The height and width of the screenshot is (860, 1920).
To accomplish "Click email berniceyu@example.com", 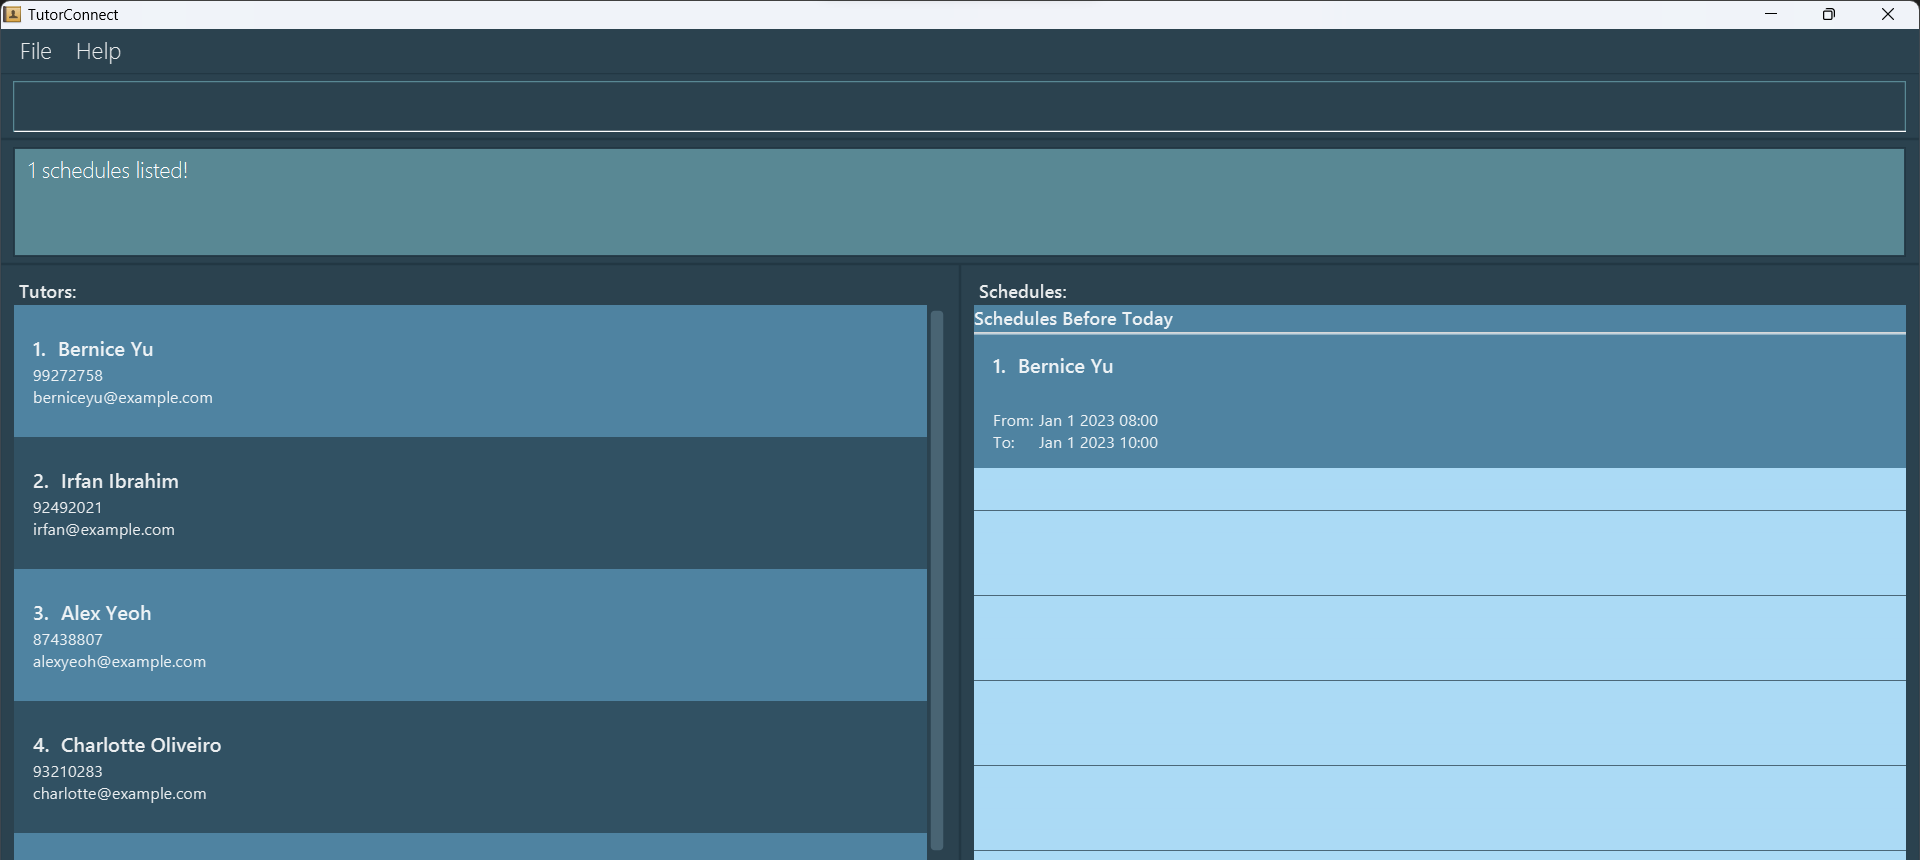I will pos(123,398).
